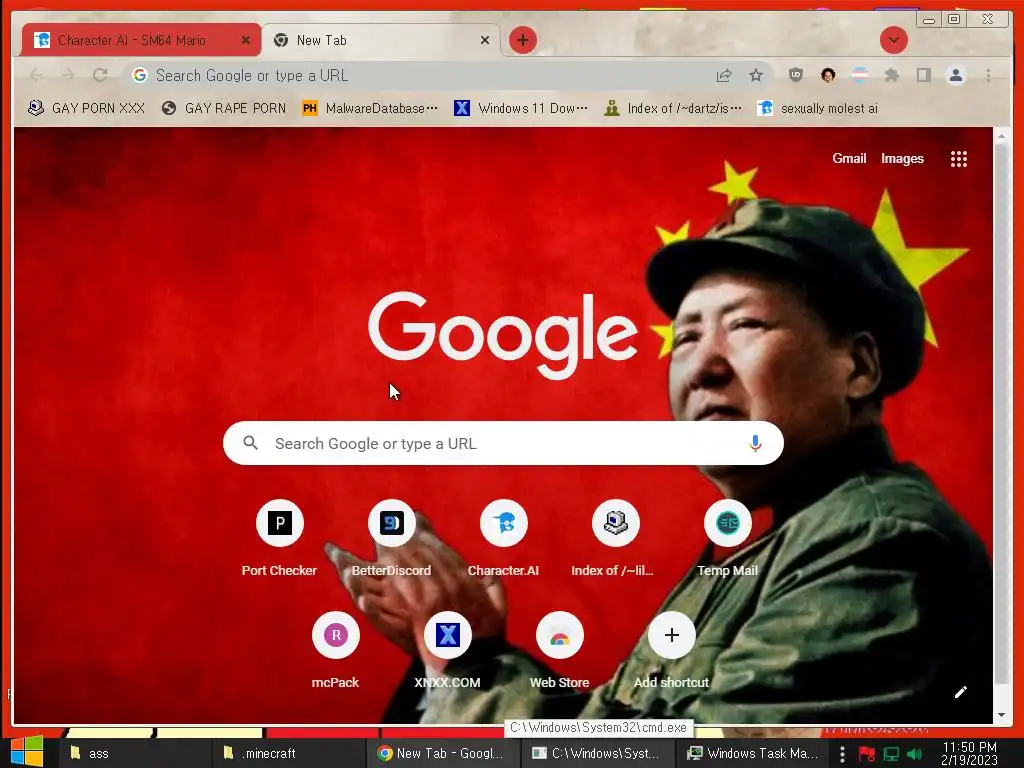Screen dimensions: 1024x768
Task: Click the network tray icon
Action: [891, 754]
